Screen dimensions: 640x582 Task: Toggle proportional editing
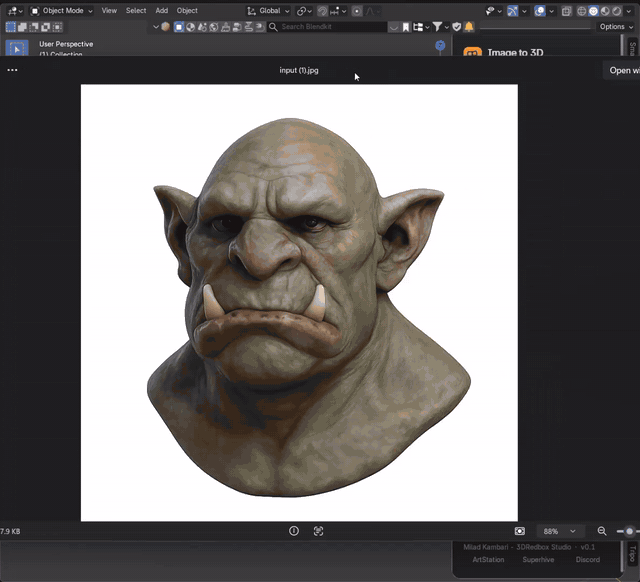coord(357,11)
